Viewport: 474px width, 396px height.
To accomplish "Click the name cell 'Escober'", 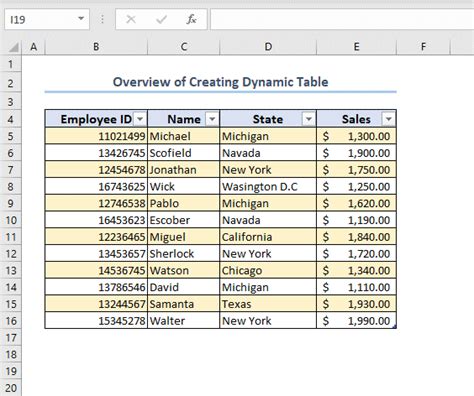I will pos(184,220).
